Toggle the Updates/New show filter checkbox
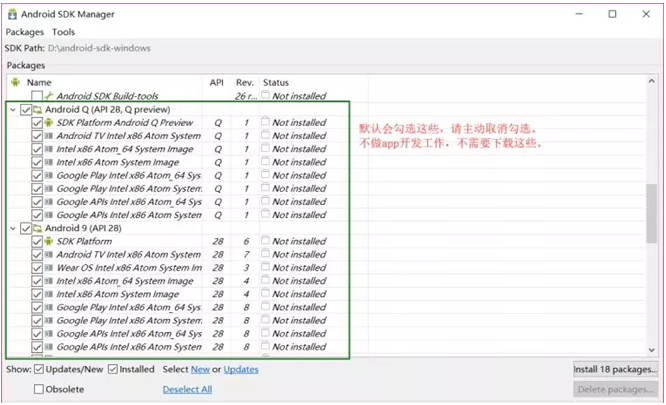This screenshot has width=666, height=405. tap(39, 369)
